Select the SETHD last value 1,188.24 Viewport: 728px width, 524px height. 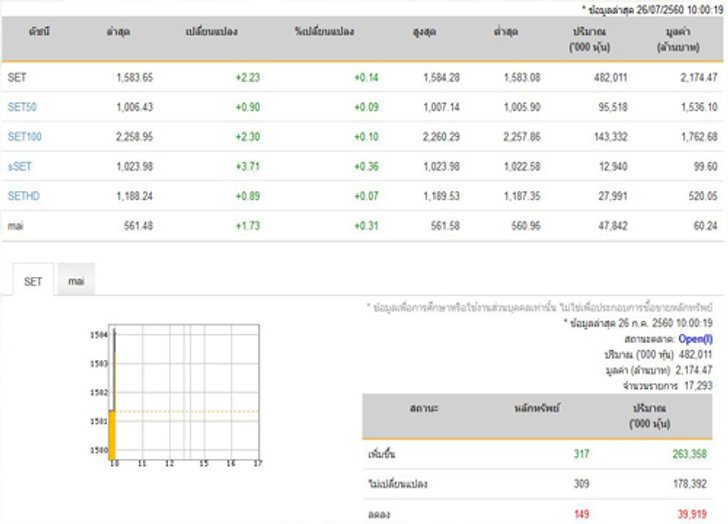click(x=135, y=196)
